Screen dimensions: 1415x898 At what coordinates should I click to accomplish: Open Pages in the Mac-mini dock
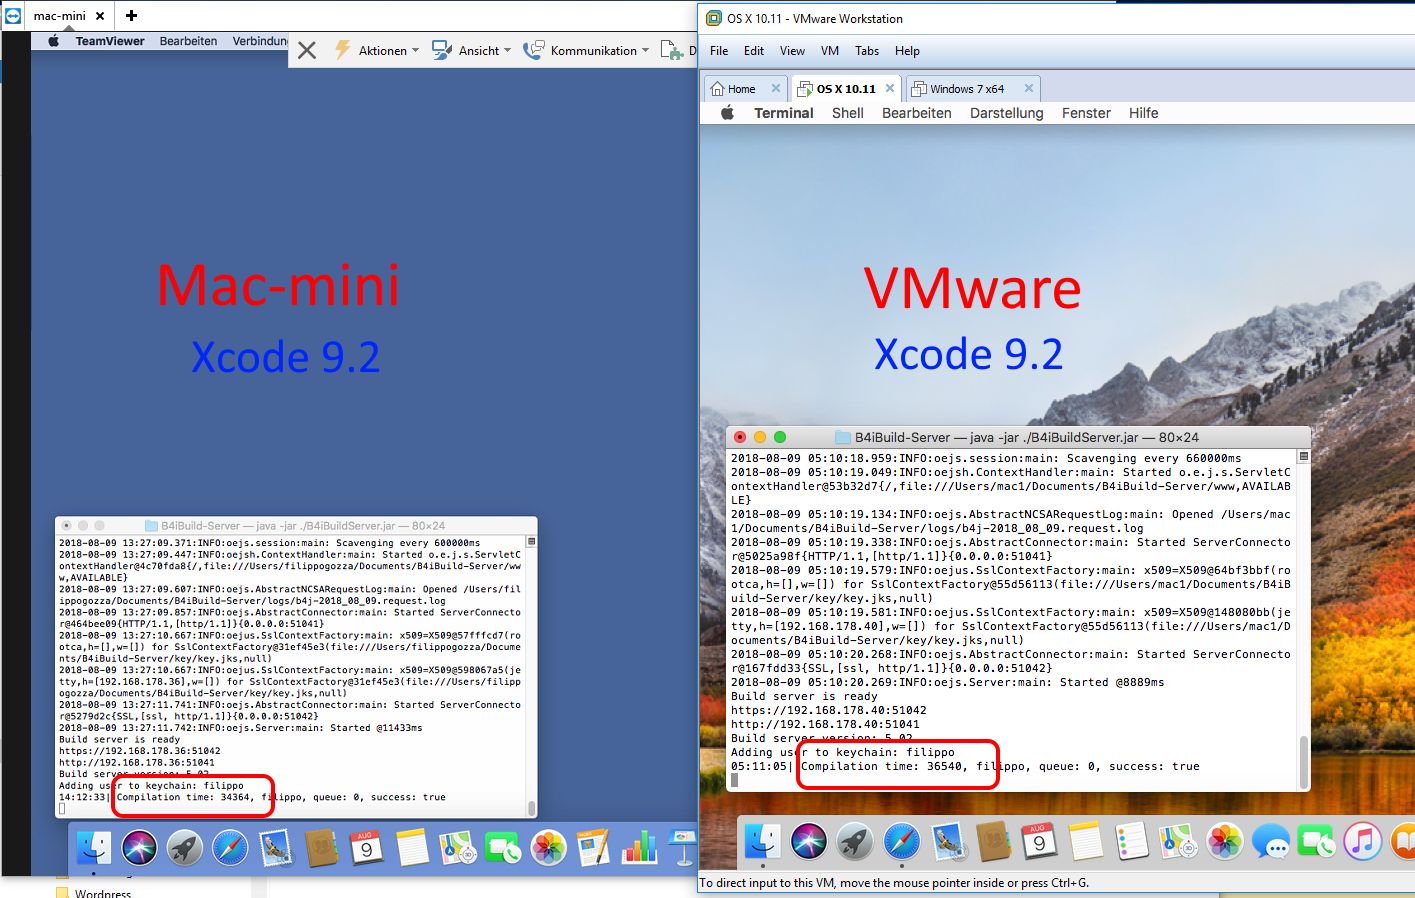click(x=593, y=848)
